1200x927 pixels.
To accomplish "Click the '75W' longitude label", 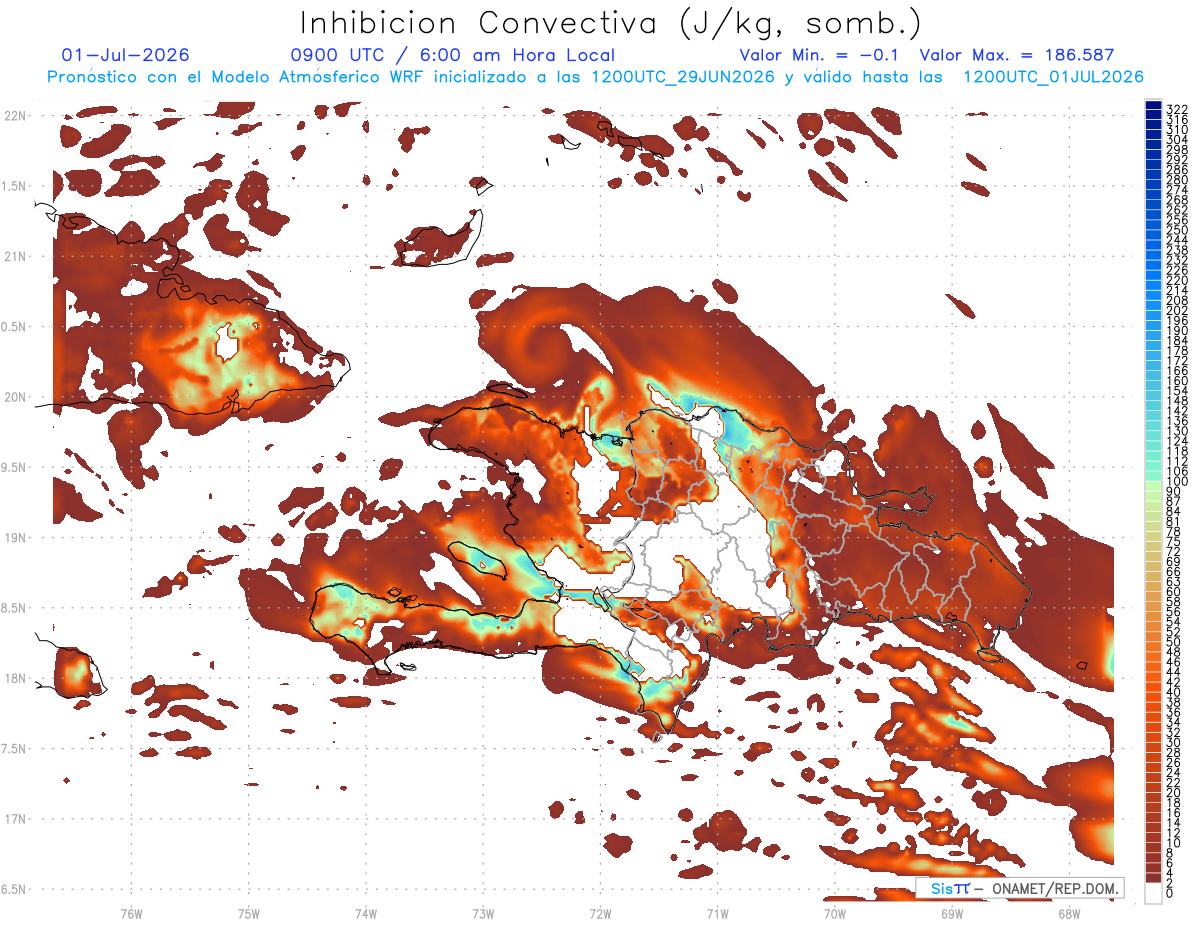I will 249,912.
